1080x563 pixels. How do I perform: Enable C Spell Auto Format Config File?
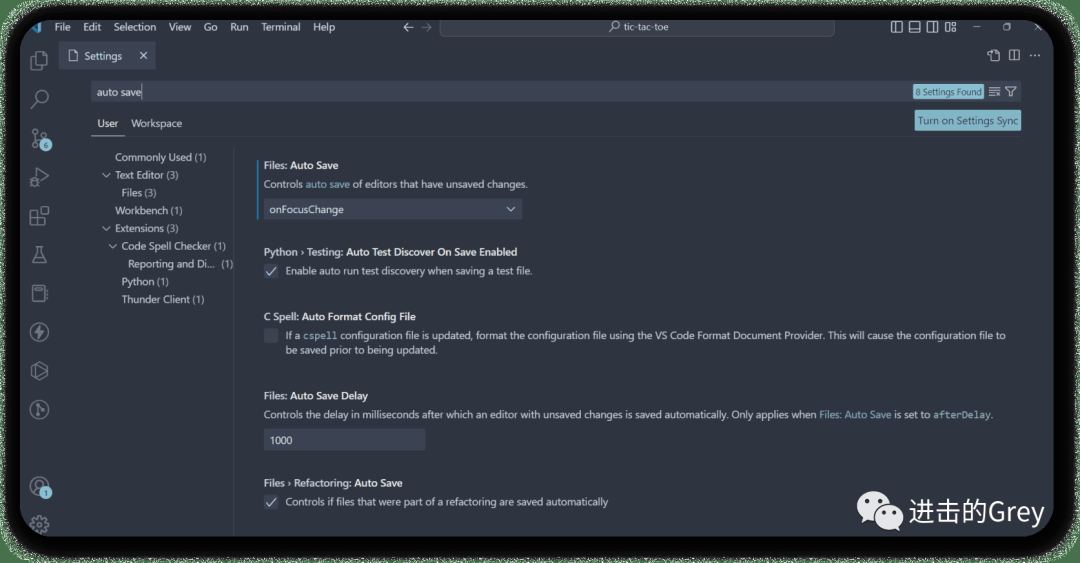click(271, 336)
